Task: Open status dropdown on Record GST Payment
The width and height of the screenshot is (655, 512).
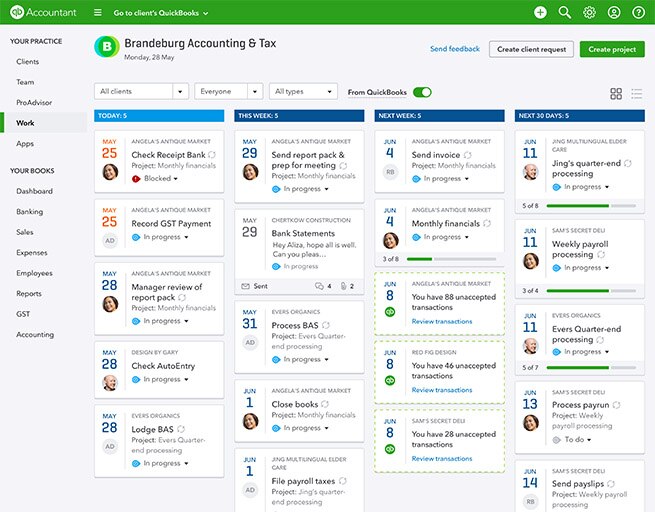Action: coord(186,237)
